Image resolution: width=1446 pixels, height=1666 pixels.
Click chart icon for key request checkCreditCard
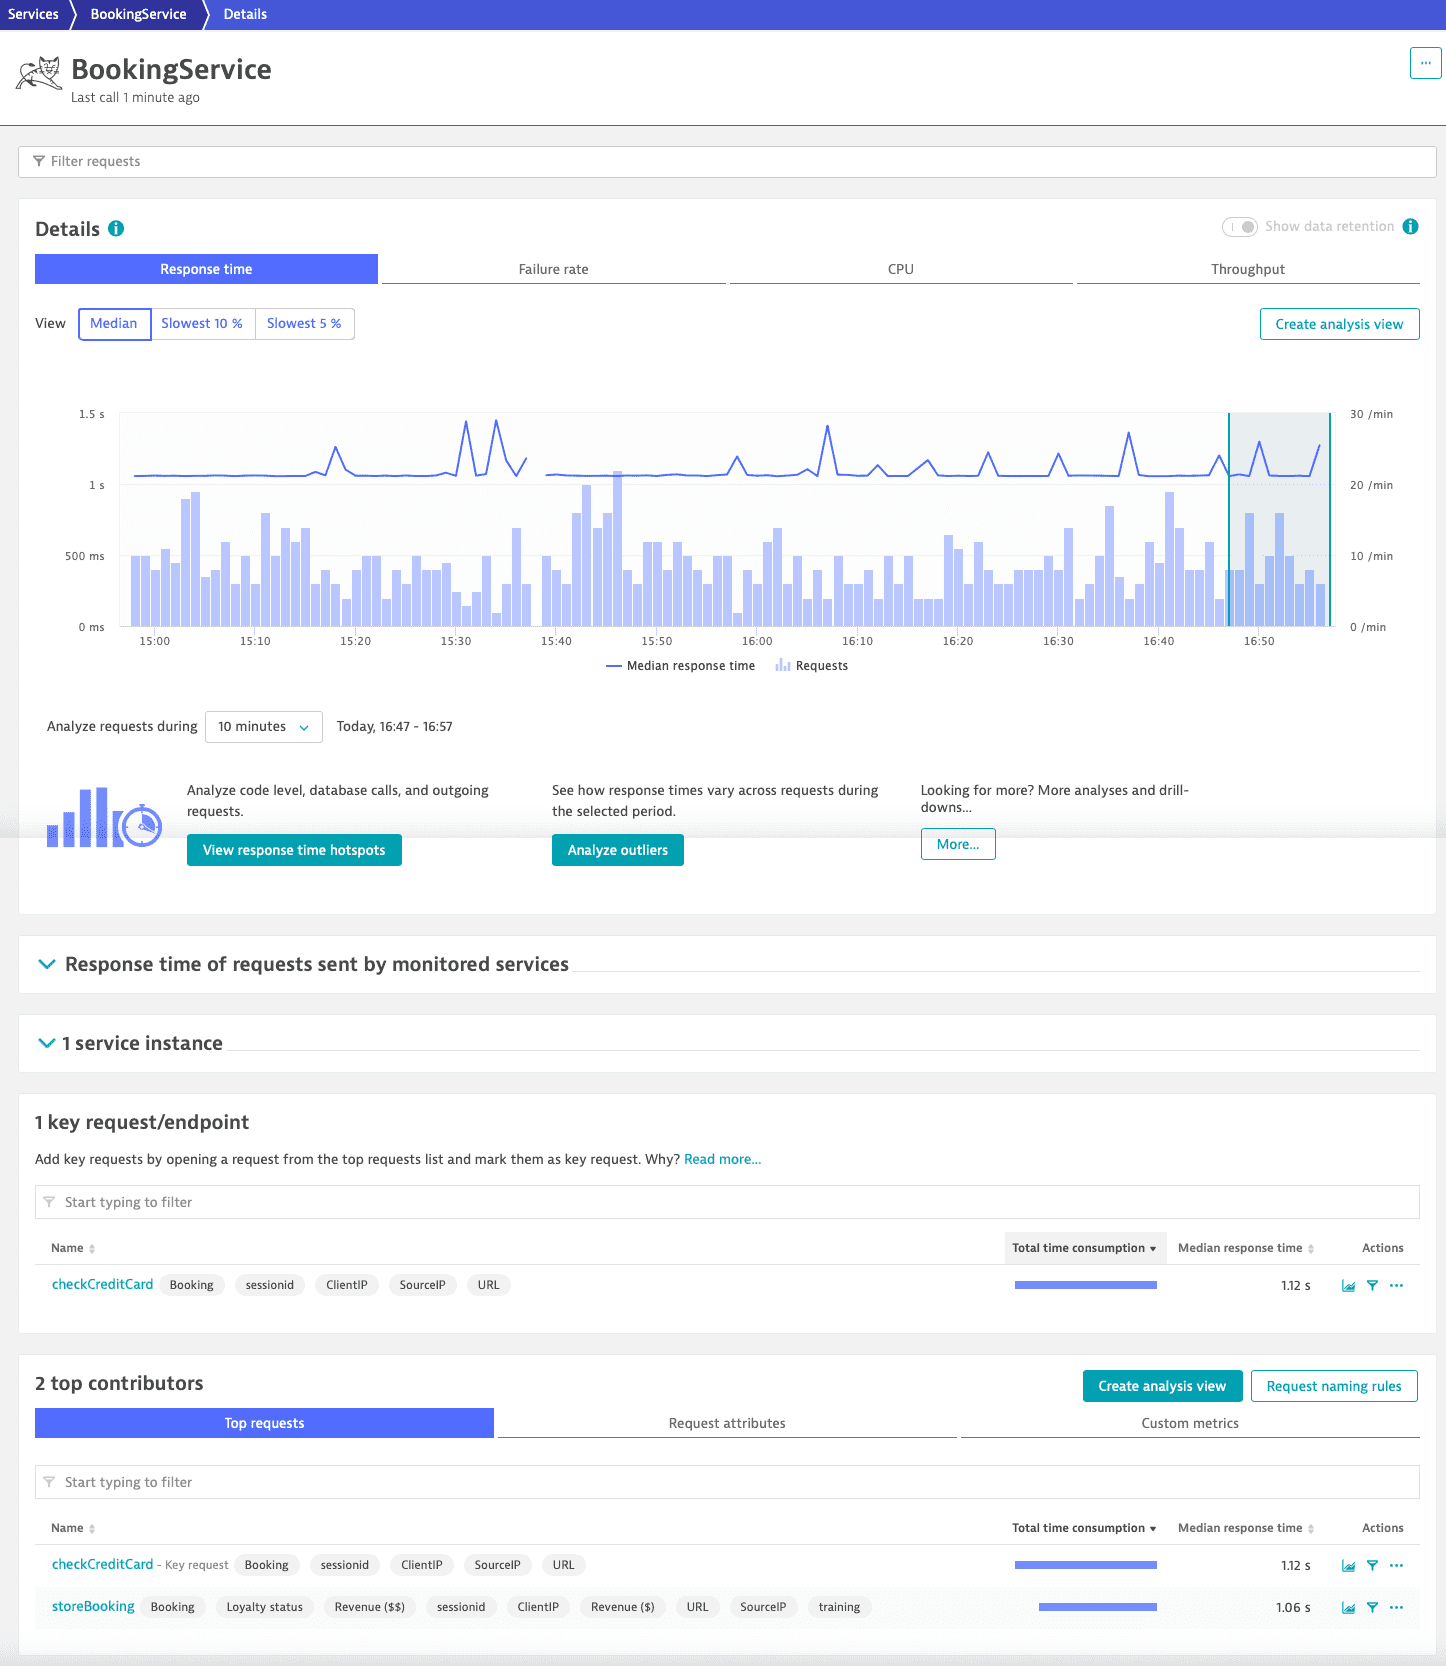tap(1348, 1286)
